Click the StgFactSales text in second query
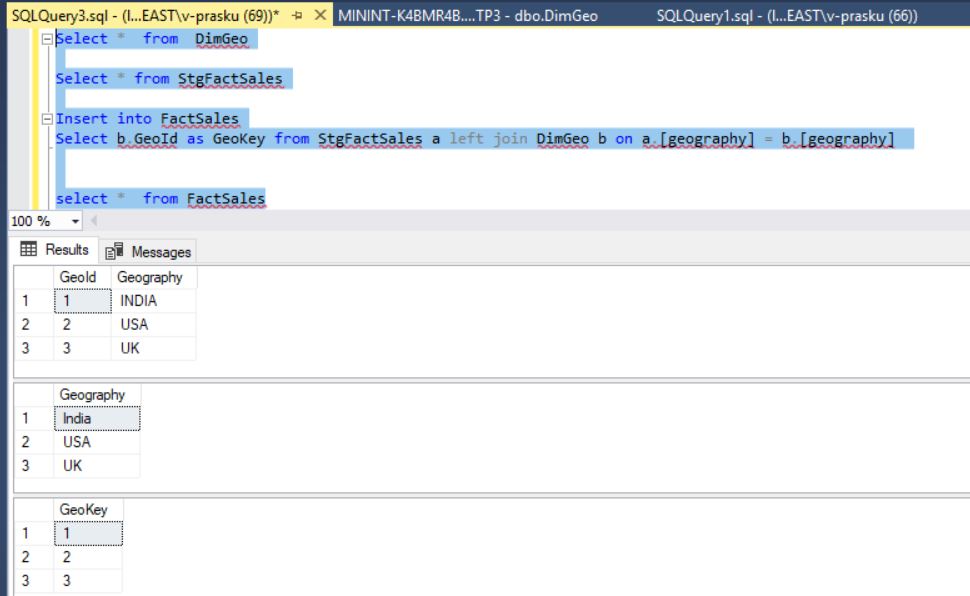970x596 pixels. pos(230,79)
